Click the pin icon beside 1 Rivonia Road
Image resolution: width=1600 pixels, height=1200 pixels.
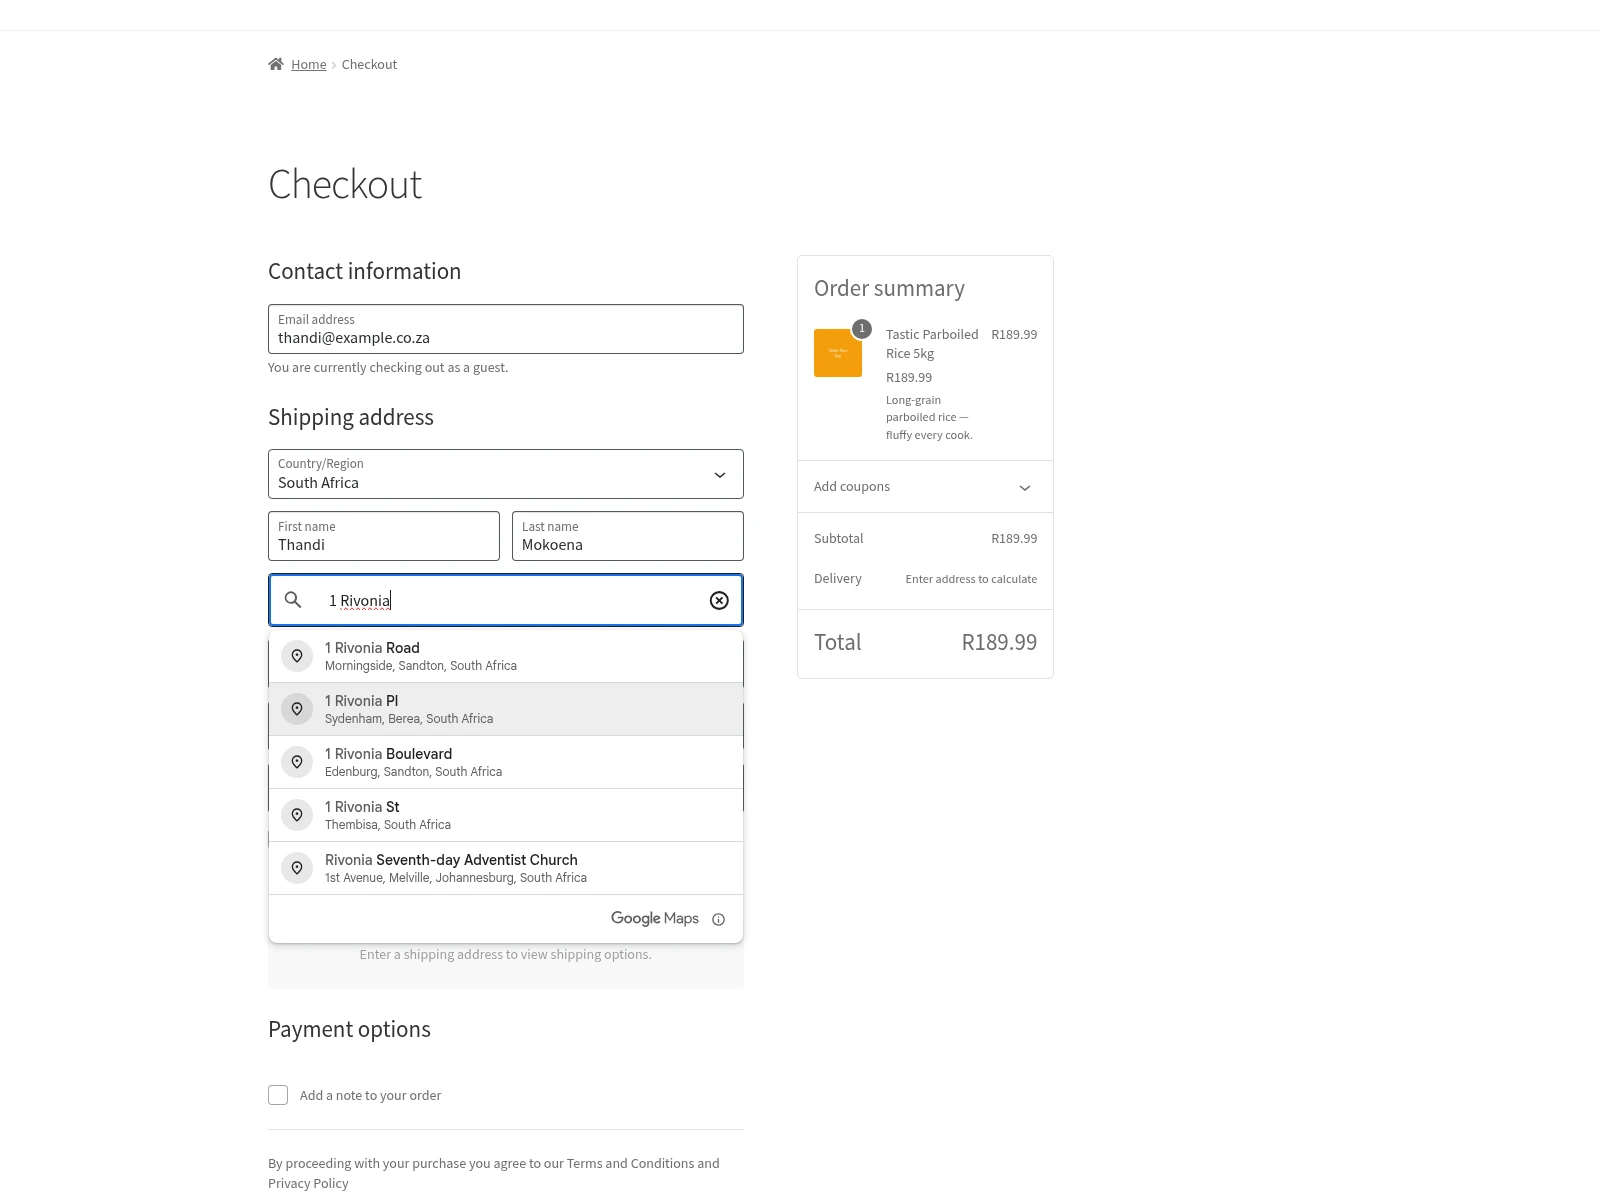click(x=297, y=656)
